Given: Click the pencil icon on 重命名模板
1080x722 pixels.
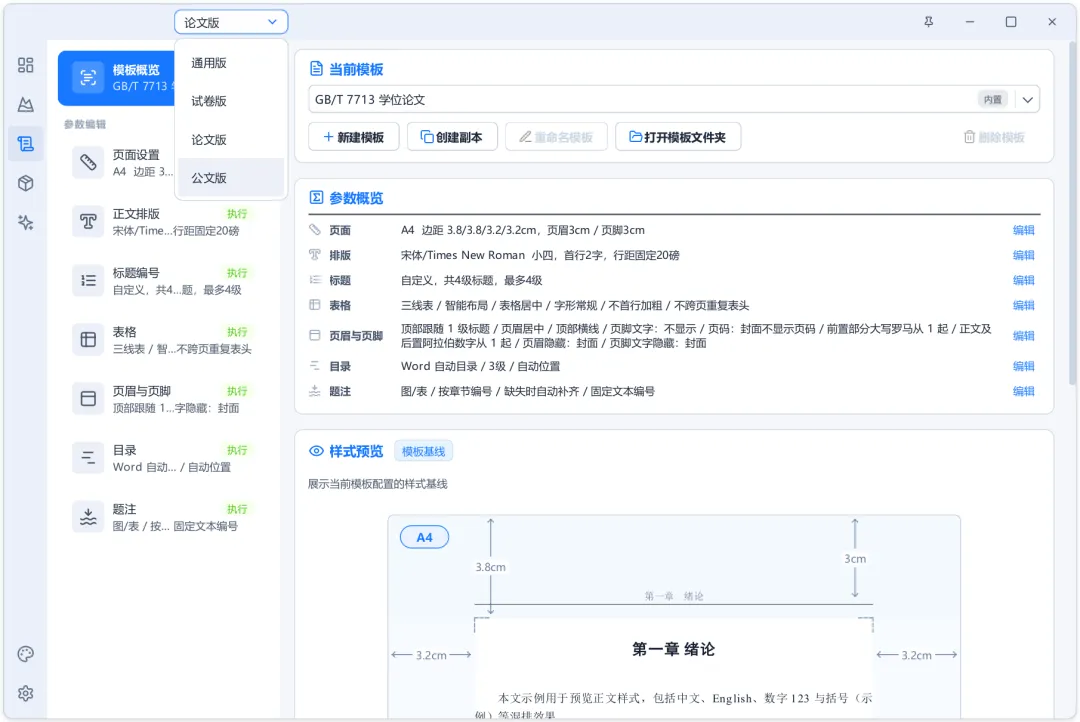Looking at the screenshot, I should pos(526,137).
